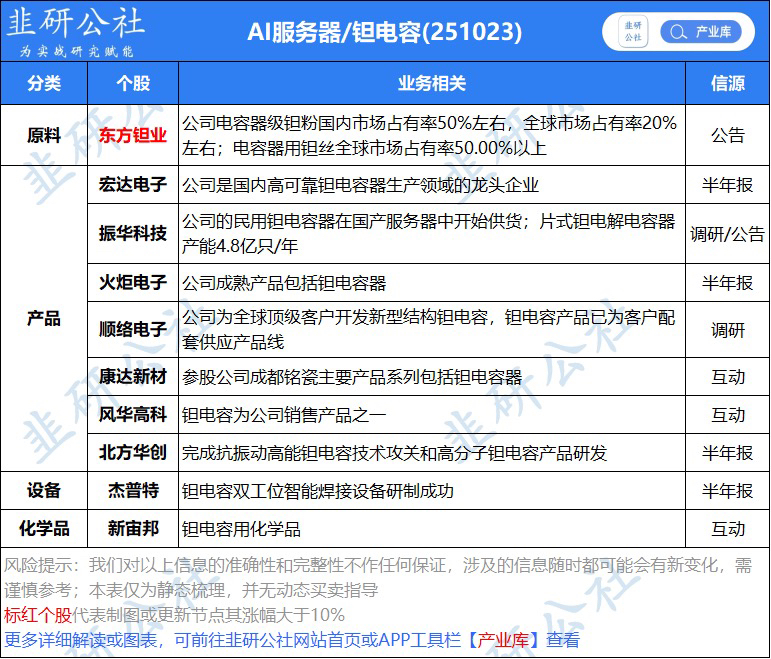The width and height of the screenshot is (771, 659).
Task: Click the 韭研公社 header logo text
Action: 75,23
